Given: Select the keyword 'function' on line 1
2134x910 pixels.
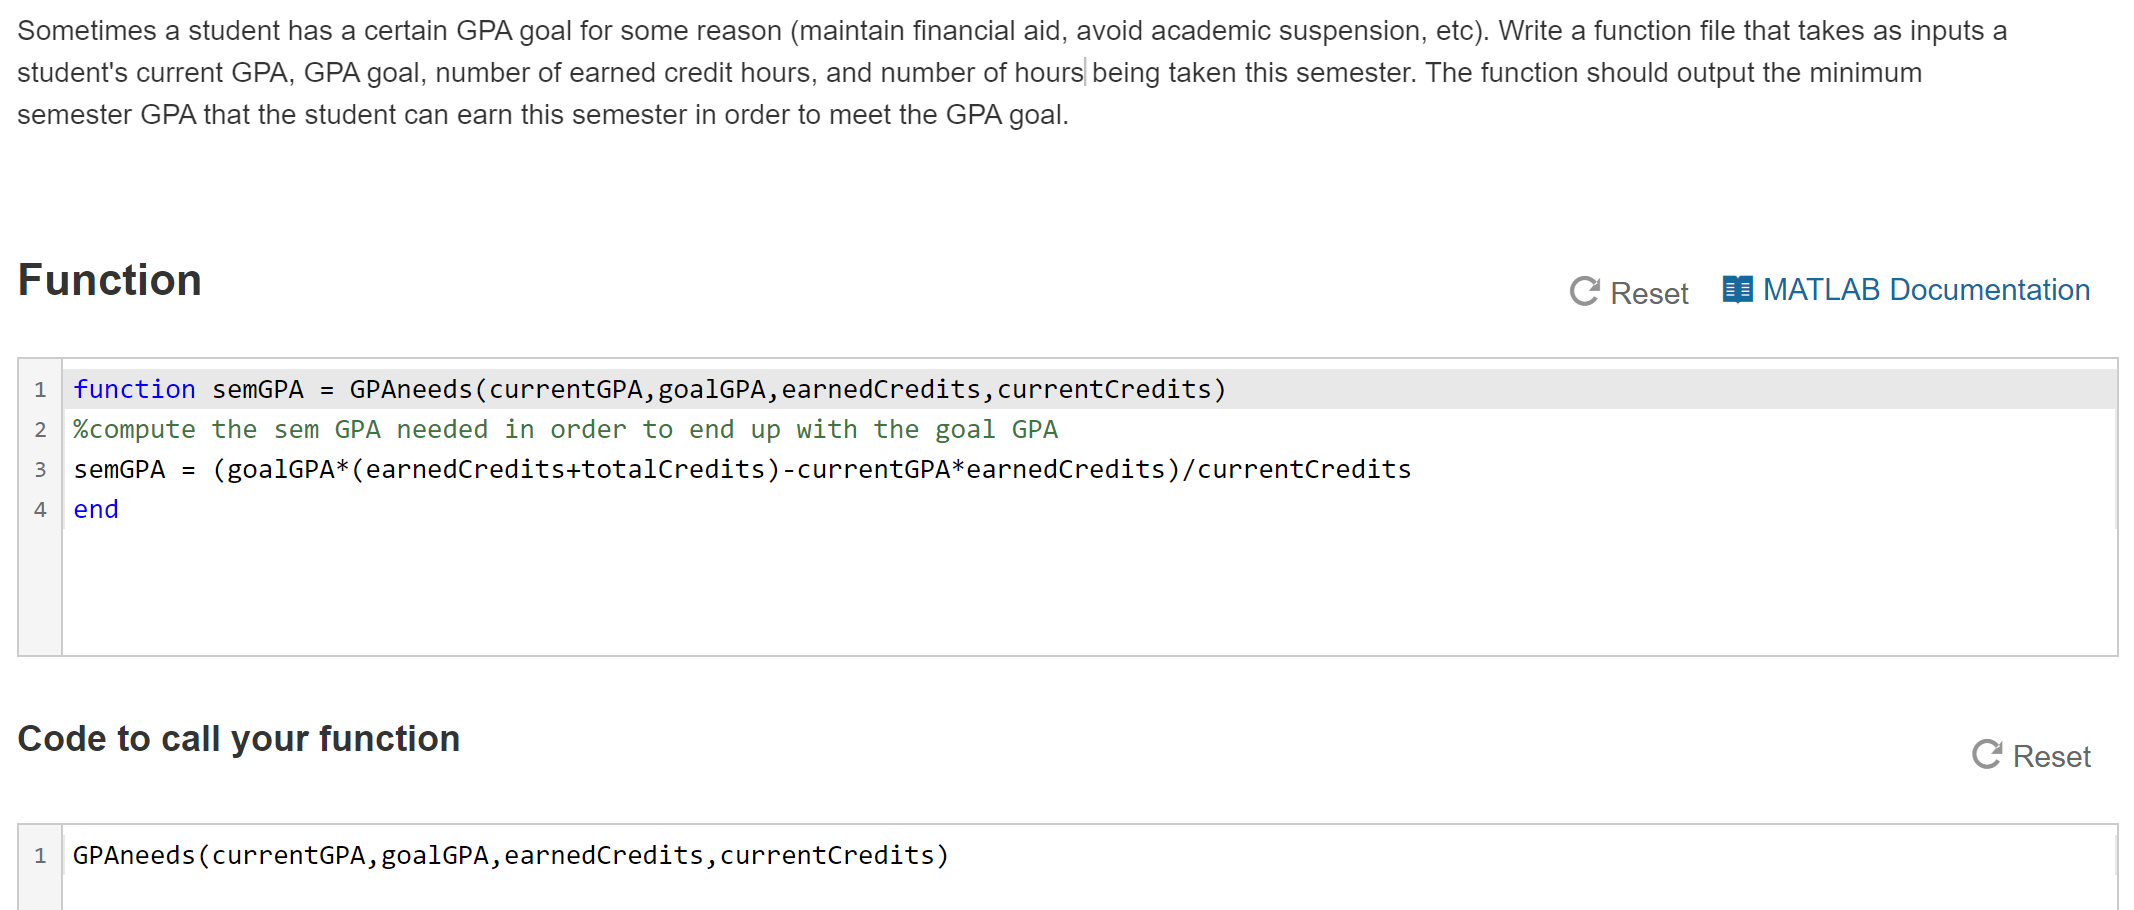Looking at the screenshot, I should tap(134, 389).
